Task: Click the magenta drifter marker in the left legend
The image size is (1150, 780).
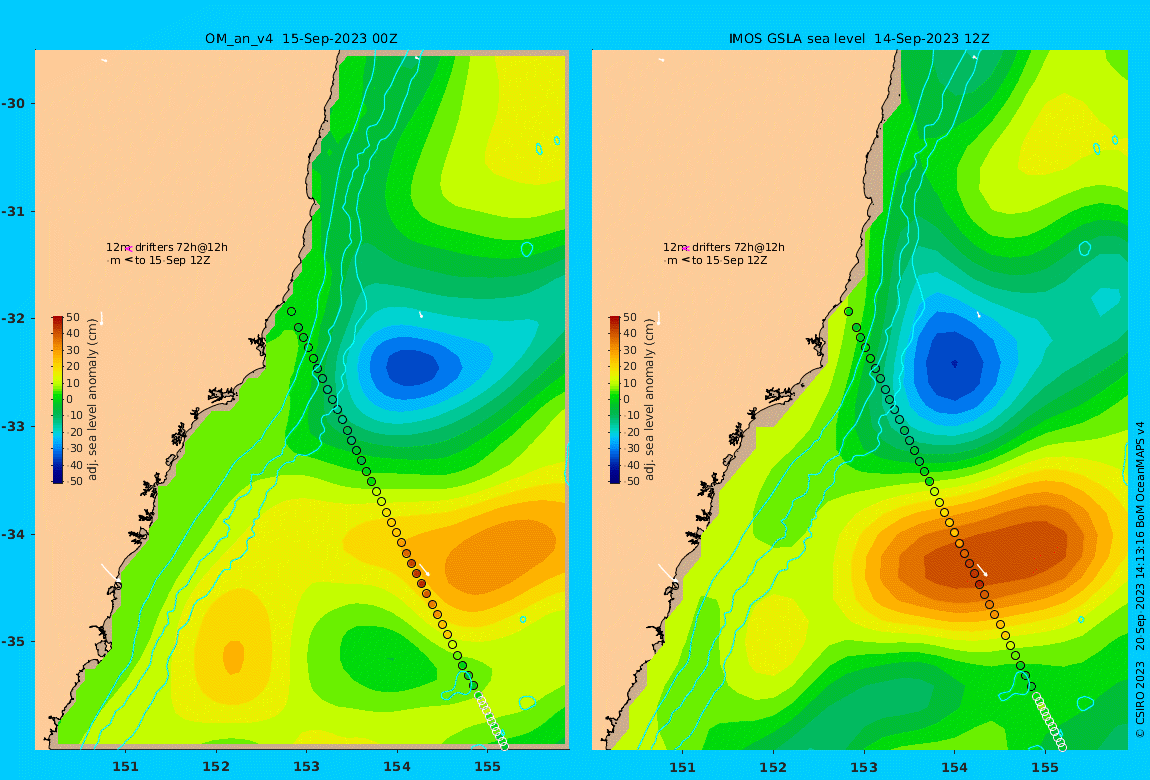Action: tap(128, 249)
